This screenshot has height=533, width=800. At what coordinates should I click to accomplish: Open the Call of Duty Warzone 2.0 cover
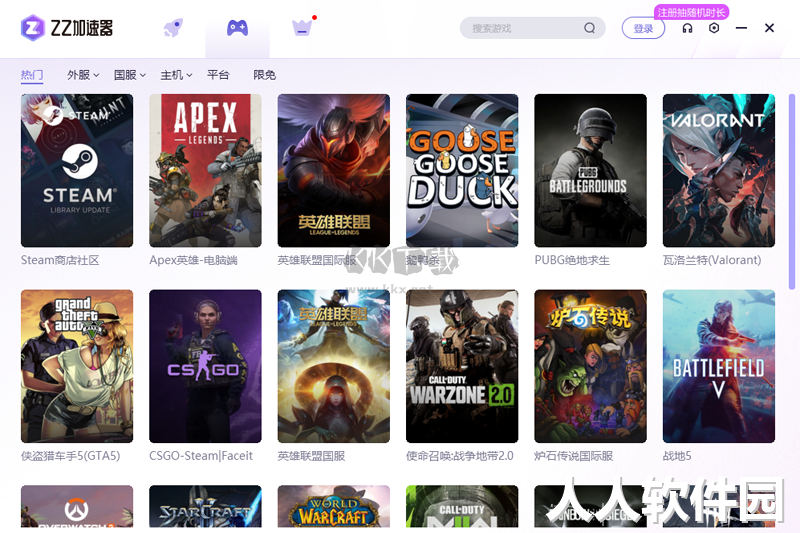tap(462, 366)
